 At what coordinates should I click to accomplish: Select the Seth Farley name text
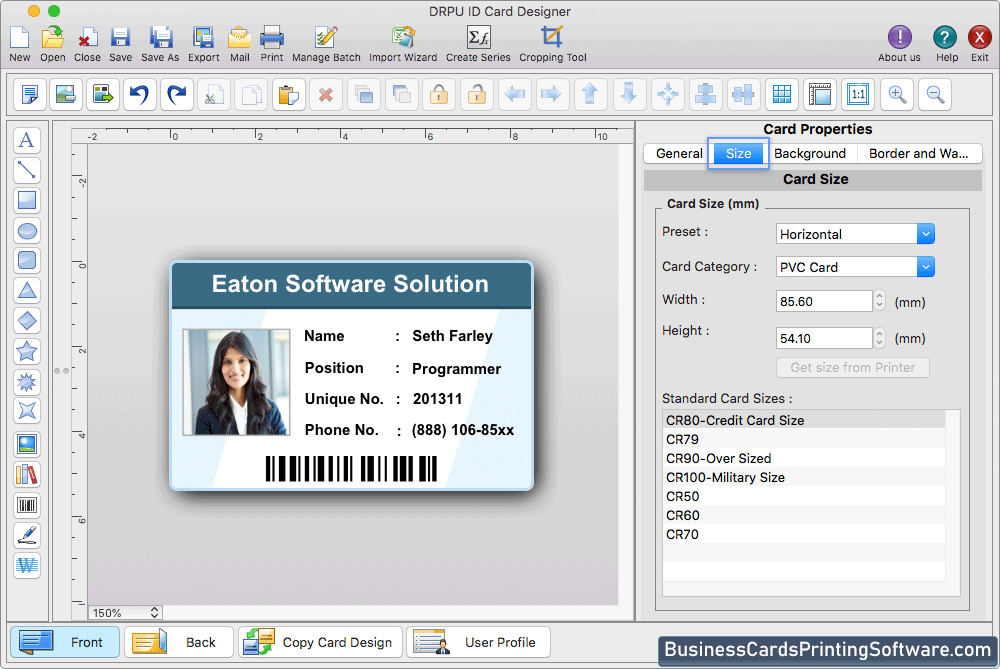pos(452,336)
